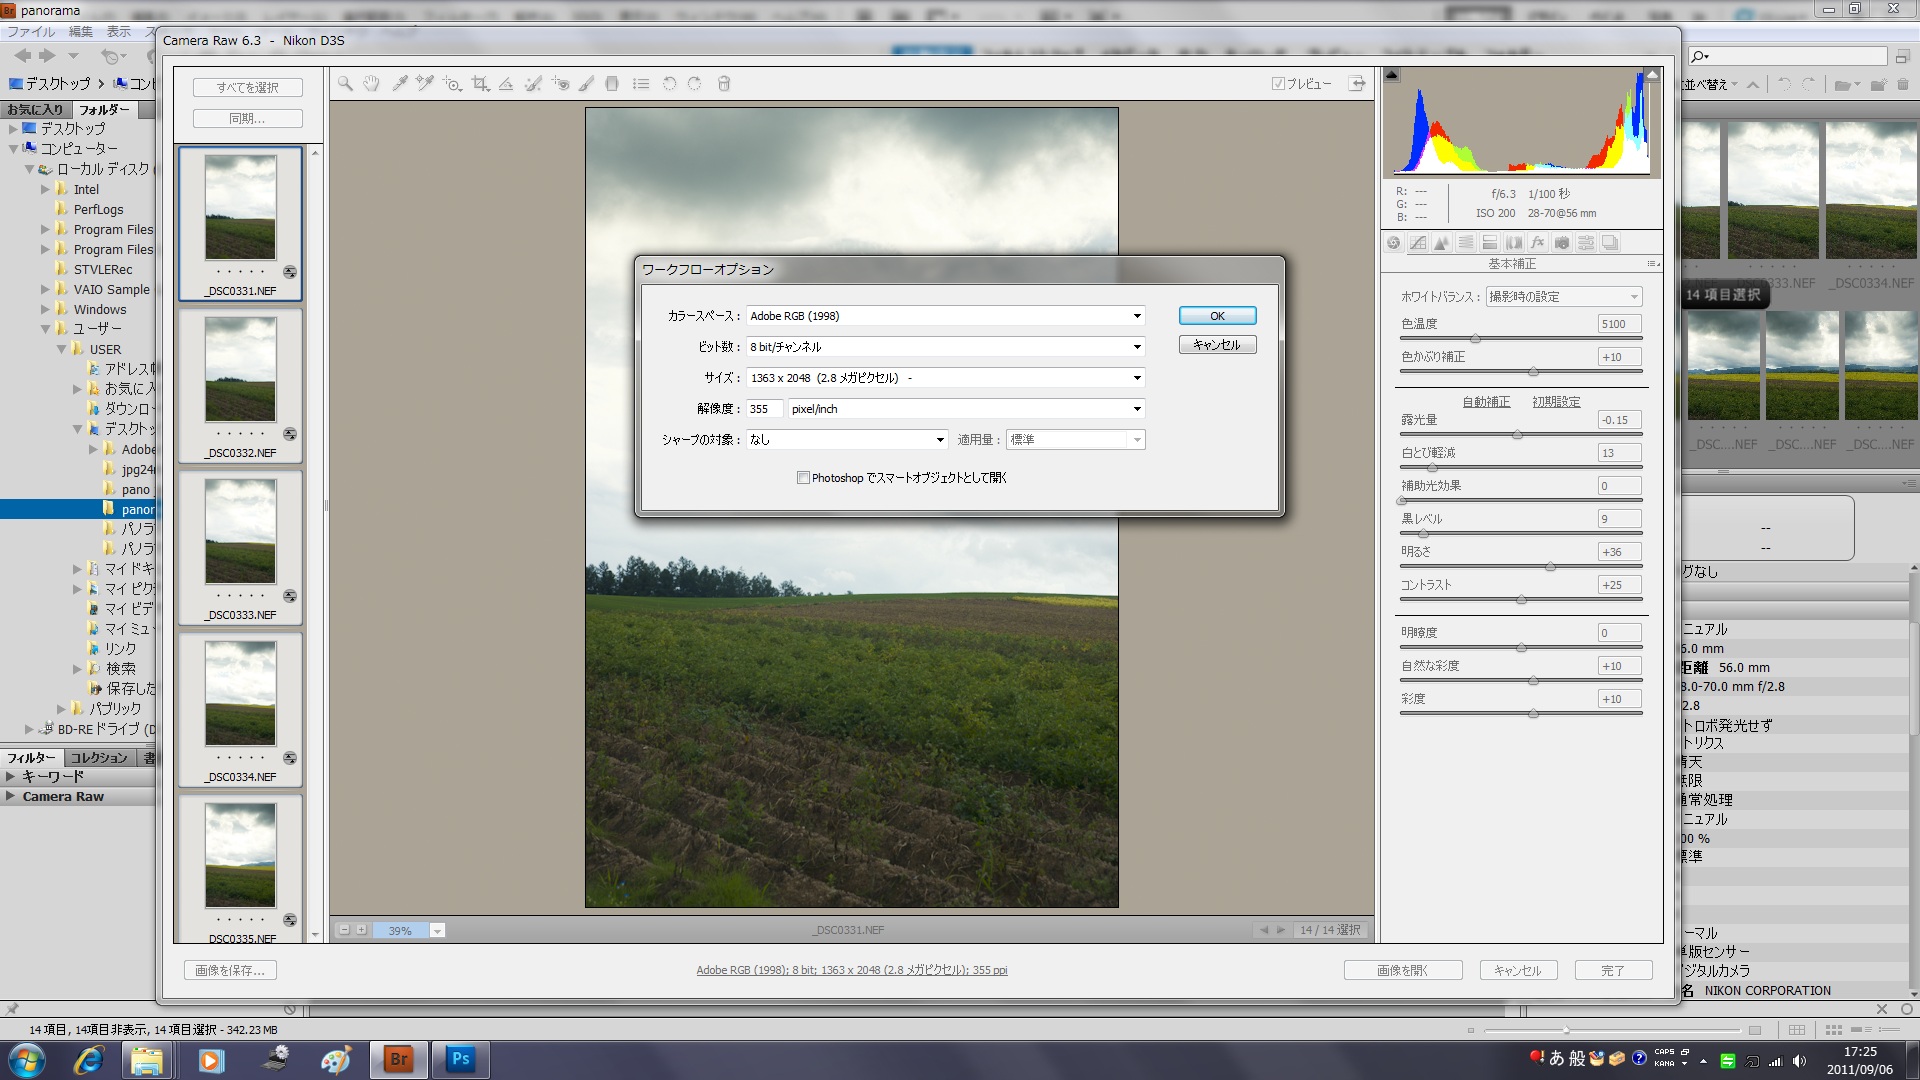This screenshot has height=1080, width=1920.
Task: Click OK in the workflow options dialog
Action: (1217, 316)
